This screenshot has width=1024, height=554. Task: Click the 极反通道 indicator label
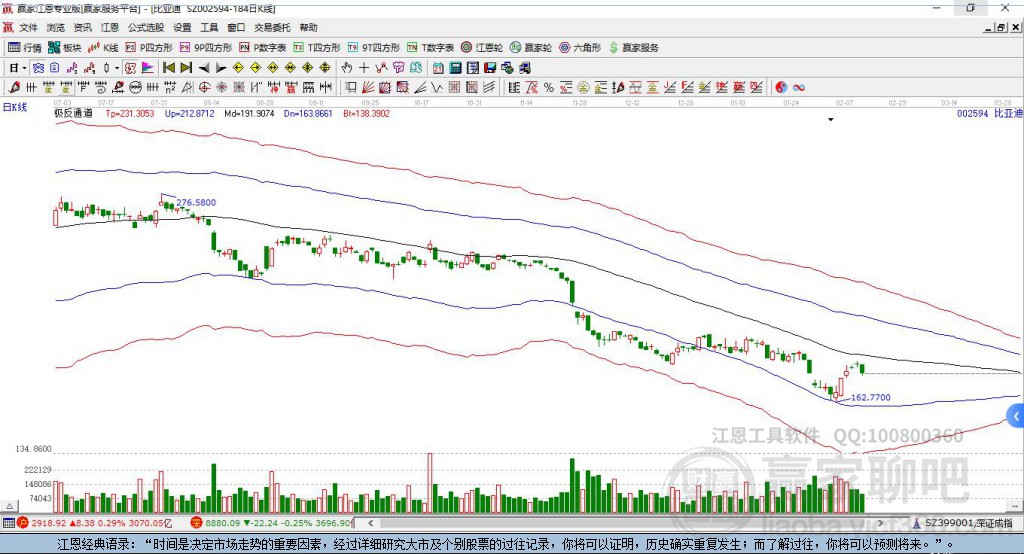73,114
